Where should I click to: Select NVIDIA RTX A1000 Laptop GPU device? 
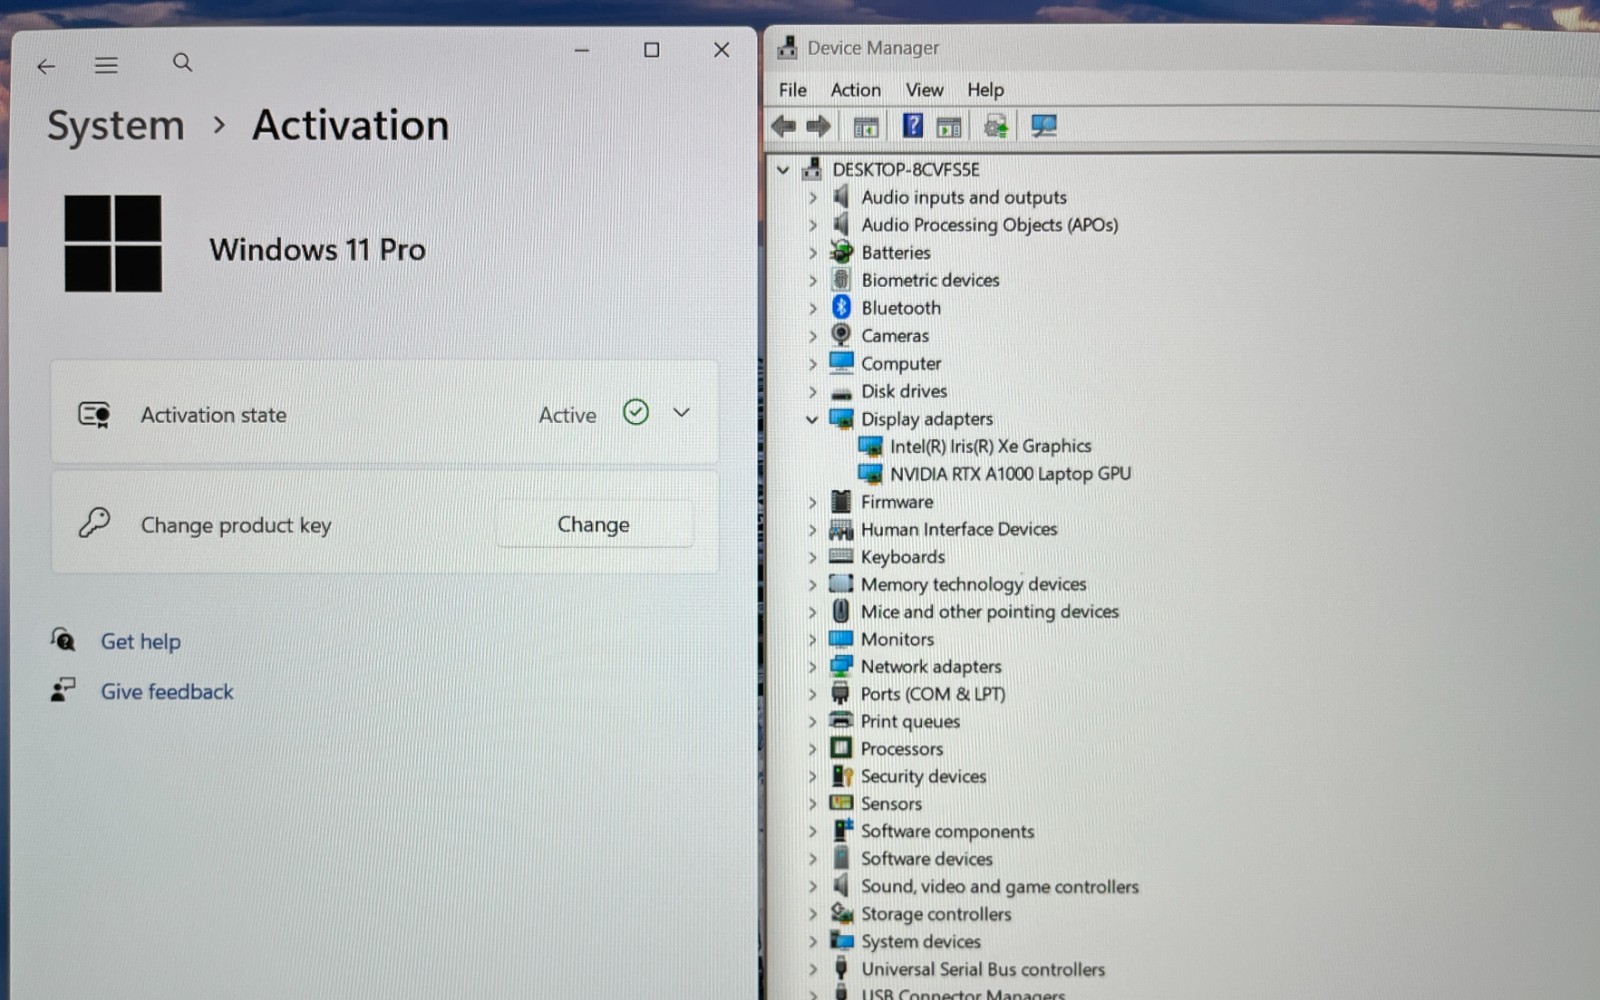[1010, 474]
